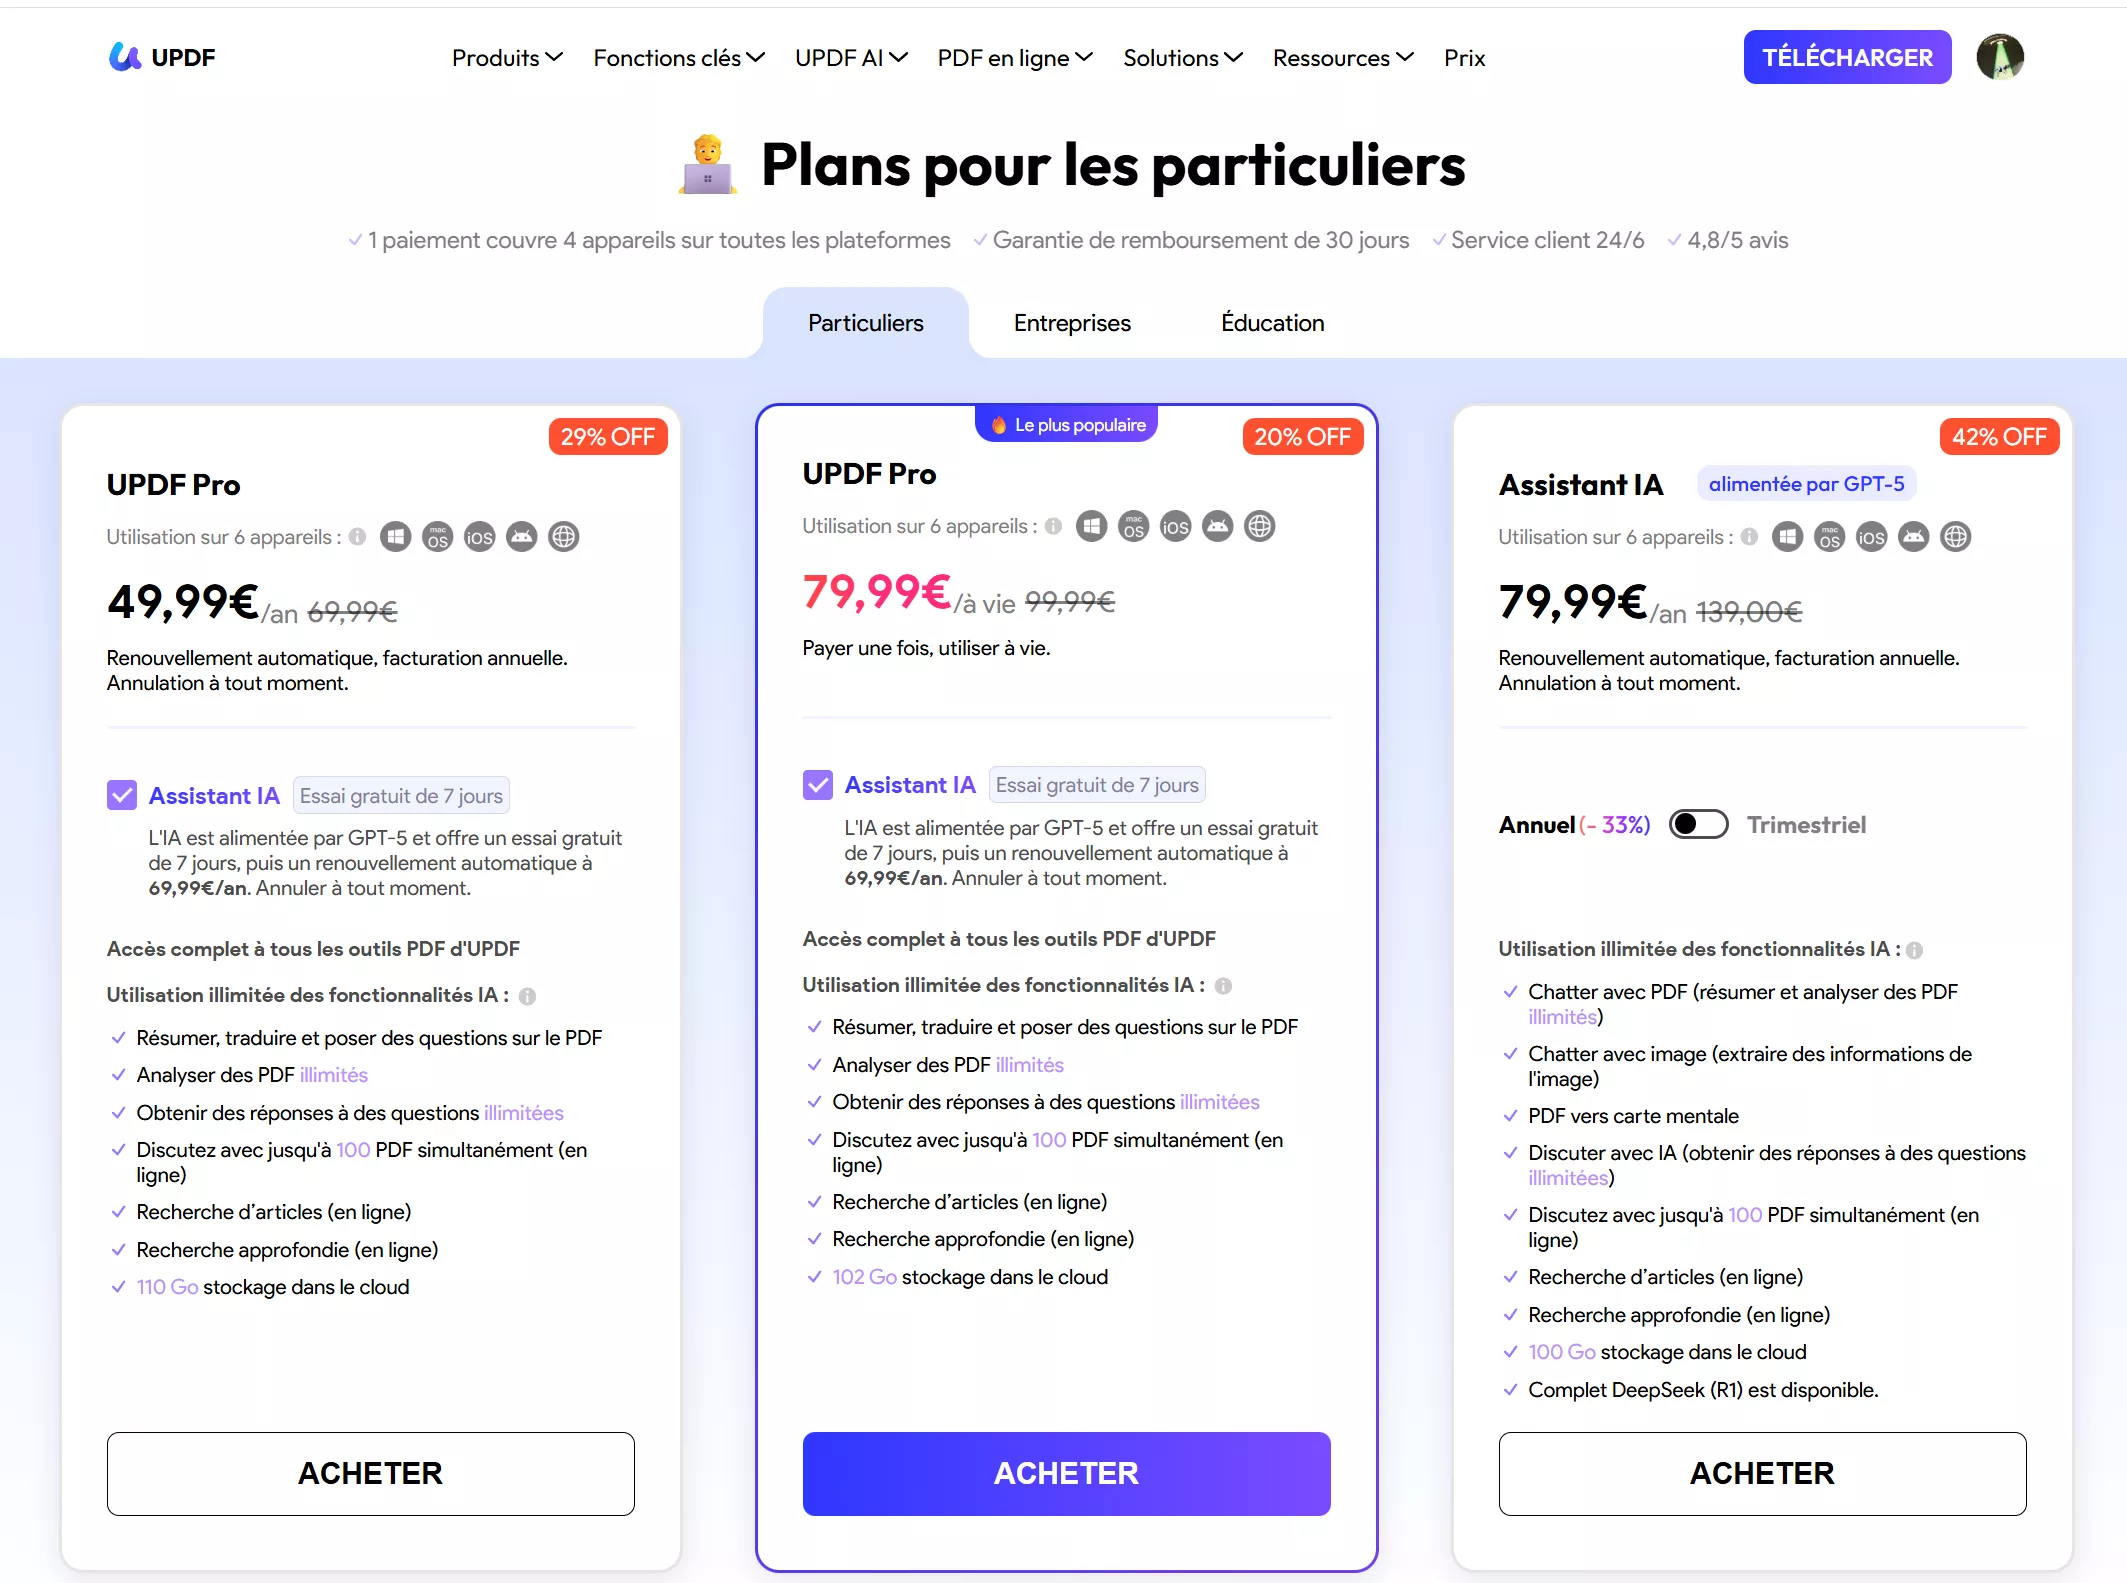2127x1583 pixels.
Task: Click ACHETER for the lifetime UPDF Pro plan
Action: coord(1066,1473)
